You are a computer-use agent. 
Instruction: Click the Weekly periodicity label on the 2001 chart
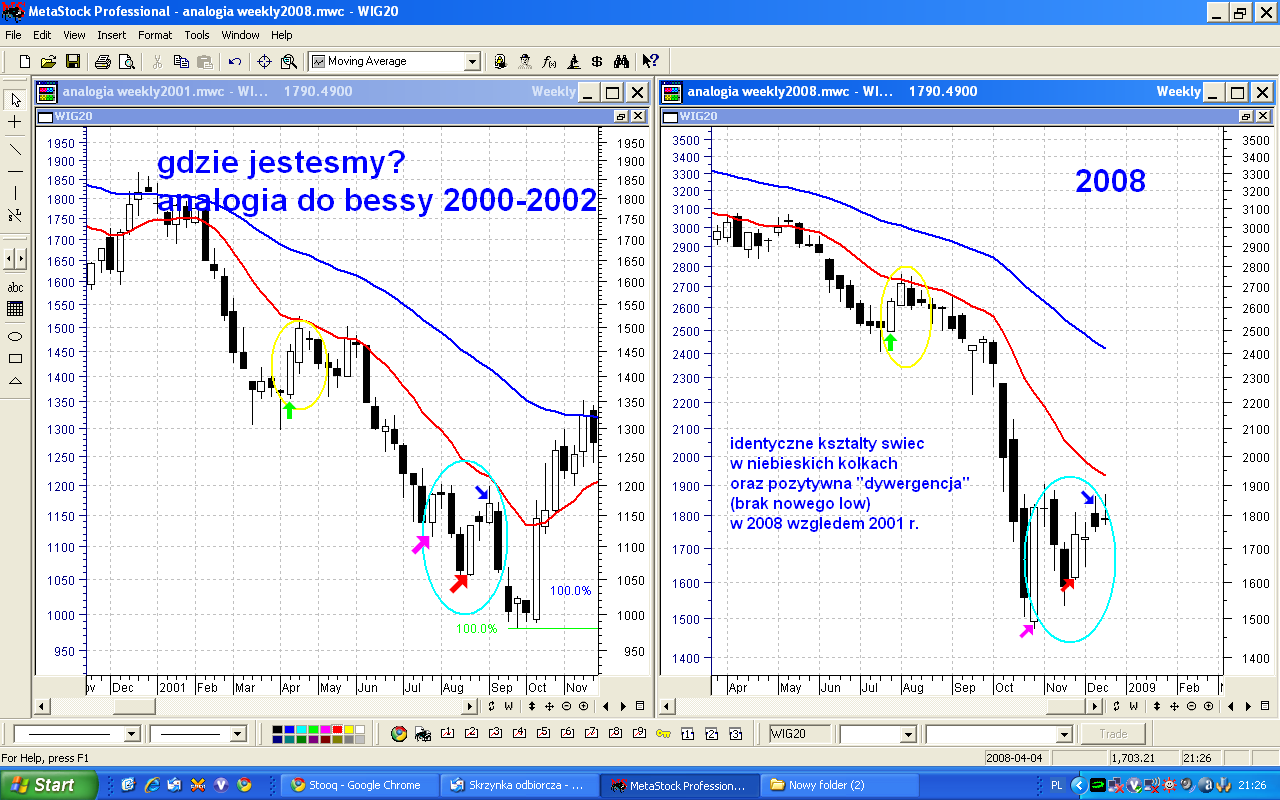click(x=553, y=92)
